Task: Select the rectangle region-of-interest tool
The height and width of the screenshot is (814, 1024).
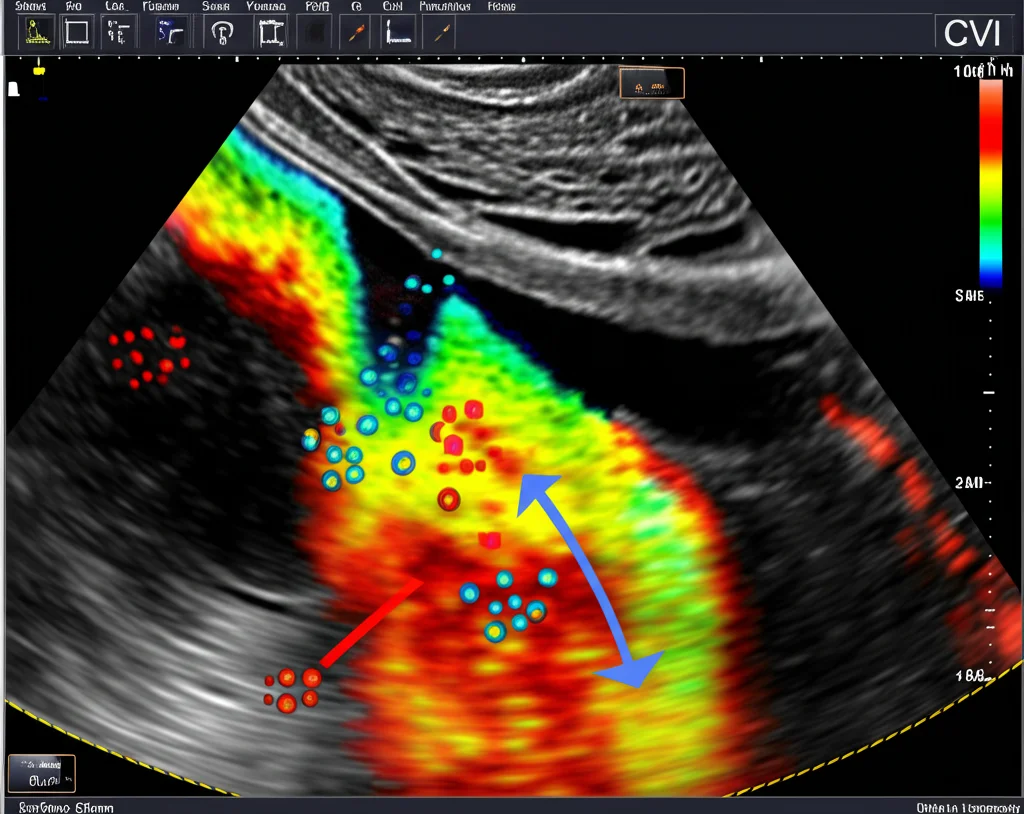Action: (x=78, y=32)
